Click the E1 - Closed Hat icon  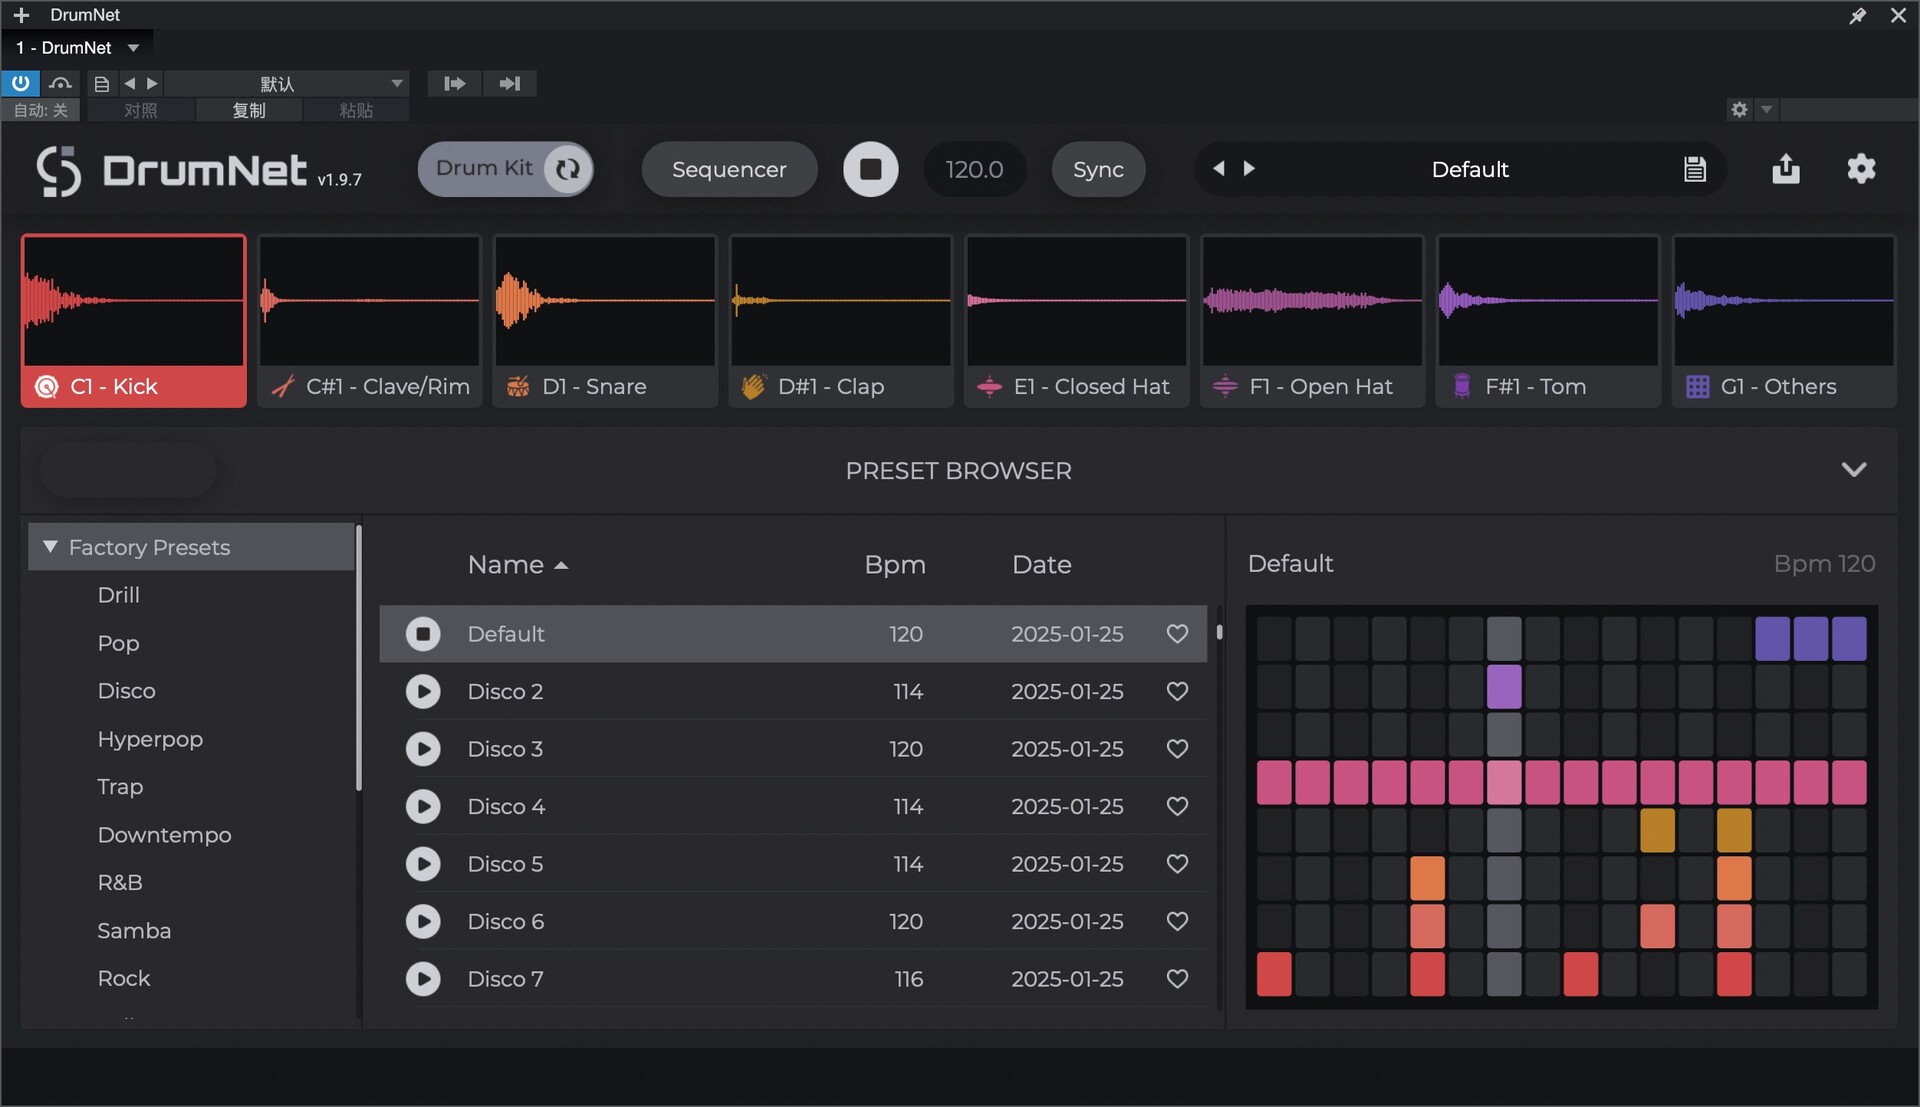pyautogui.click(x=989, y=386)
